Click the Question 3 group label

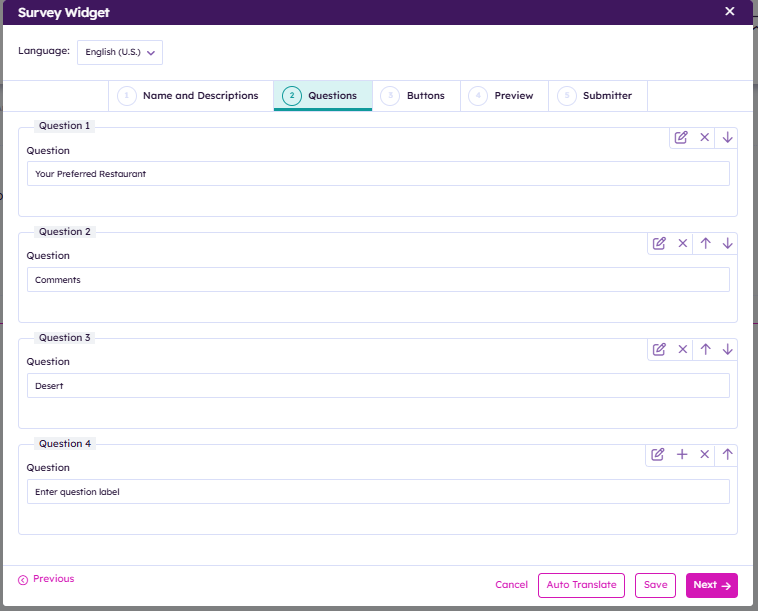click(65, 337)
